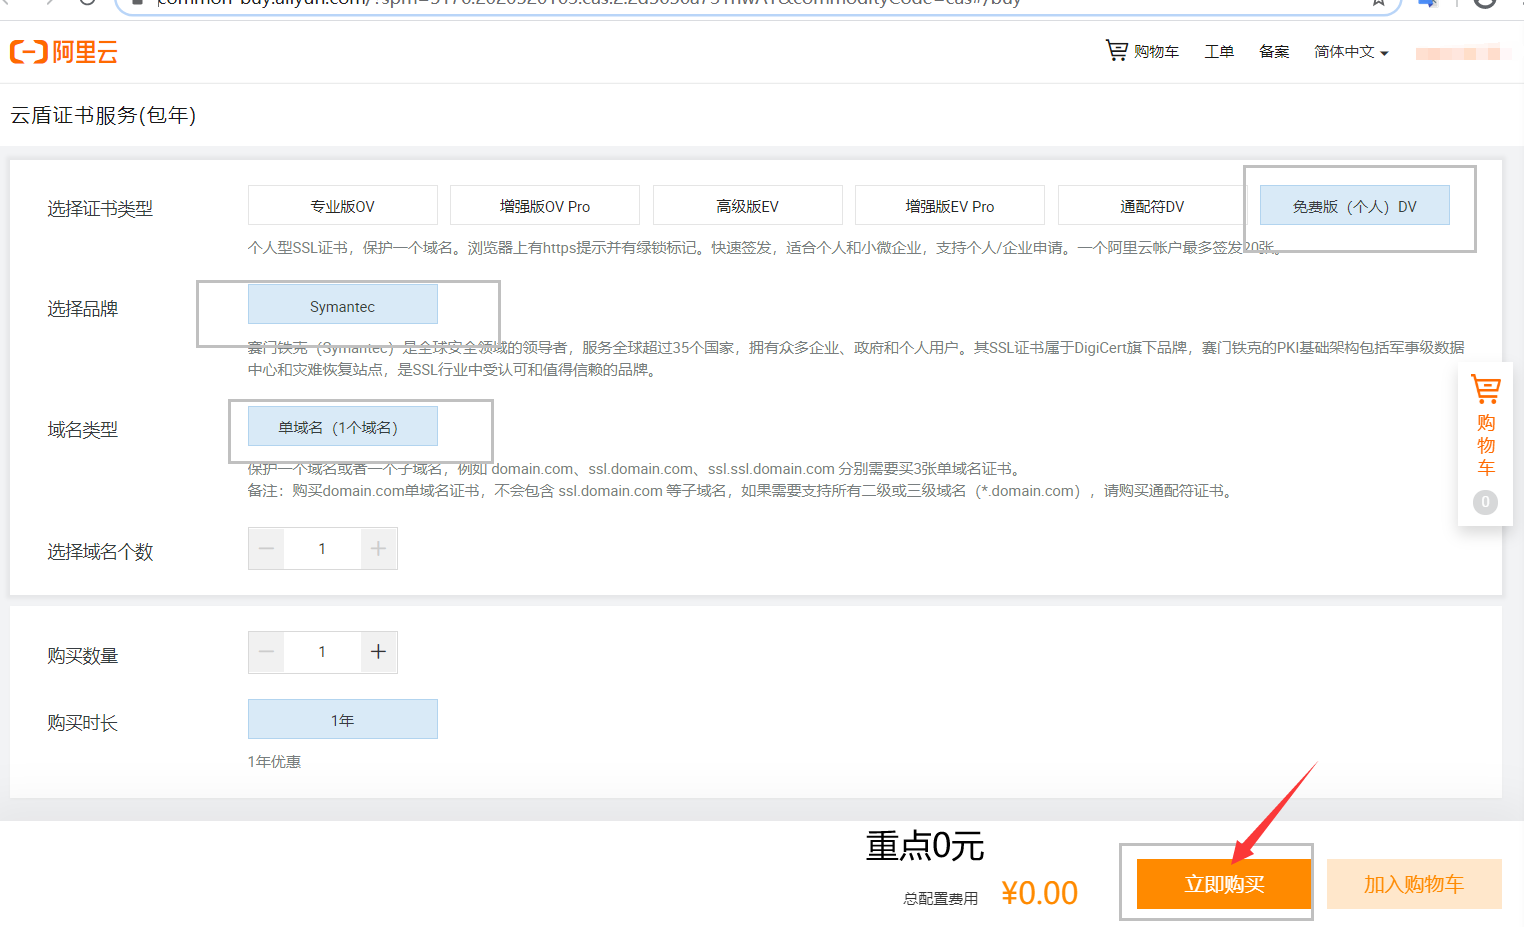Image resolution: width=1524 pixels, height=927 pixels.
Task: Increase the 选择域名个数 count
Action: tap(379, 548)
